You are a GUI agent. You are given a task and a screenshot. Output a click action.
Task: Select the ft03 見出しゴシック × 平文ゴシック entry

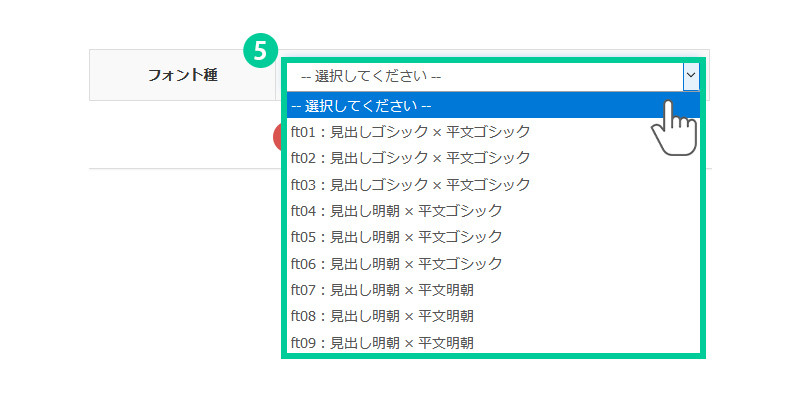[410, 184]
